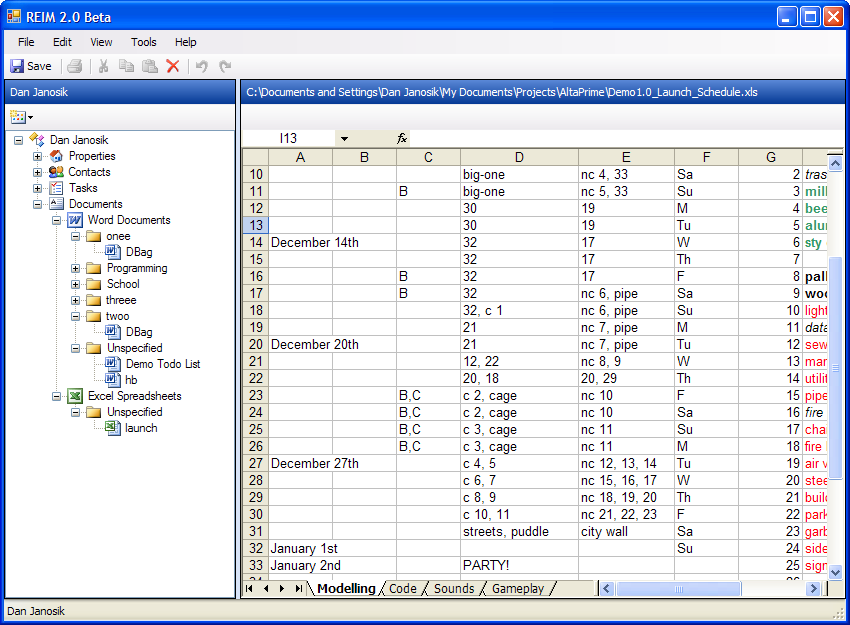Switch to the Code sheet tab
This screenshot has width=850, height=625.
[403, 589]
